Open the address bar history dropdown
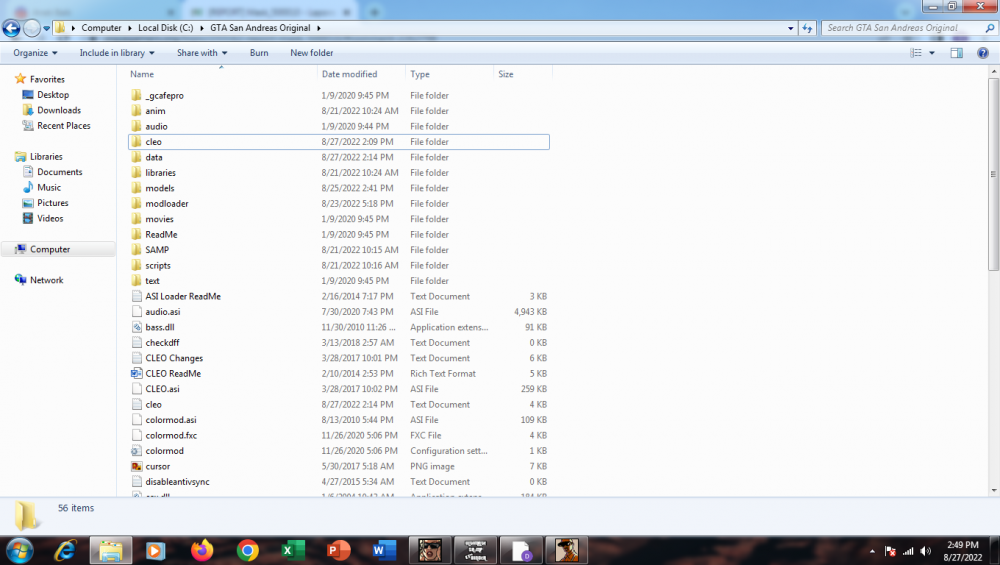Image resolution: width=1000 pixels, height=565 pixels. click(791, 28)
